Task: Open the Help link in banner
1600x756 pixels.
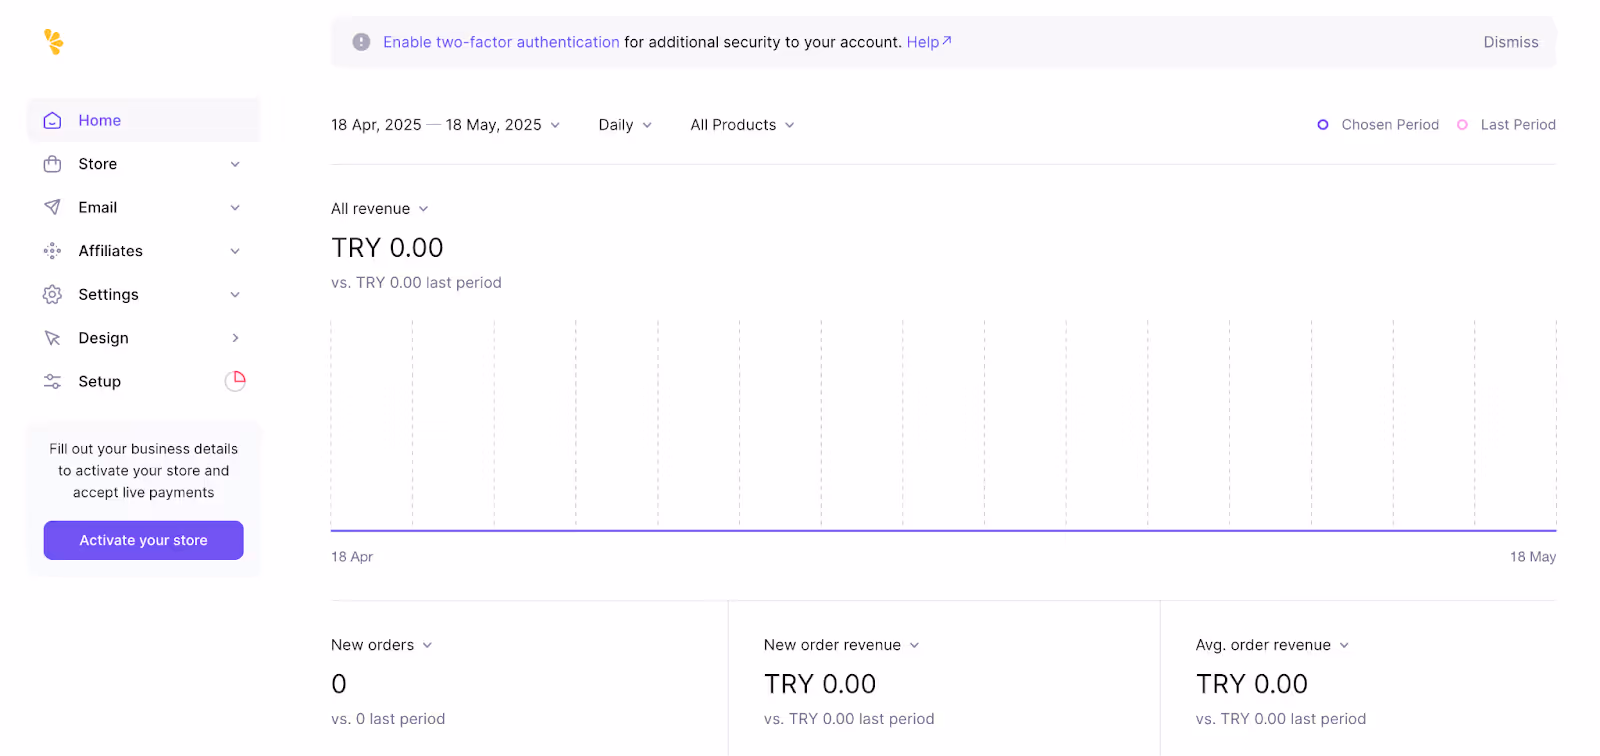Action: click(x=929, y=42)
